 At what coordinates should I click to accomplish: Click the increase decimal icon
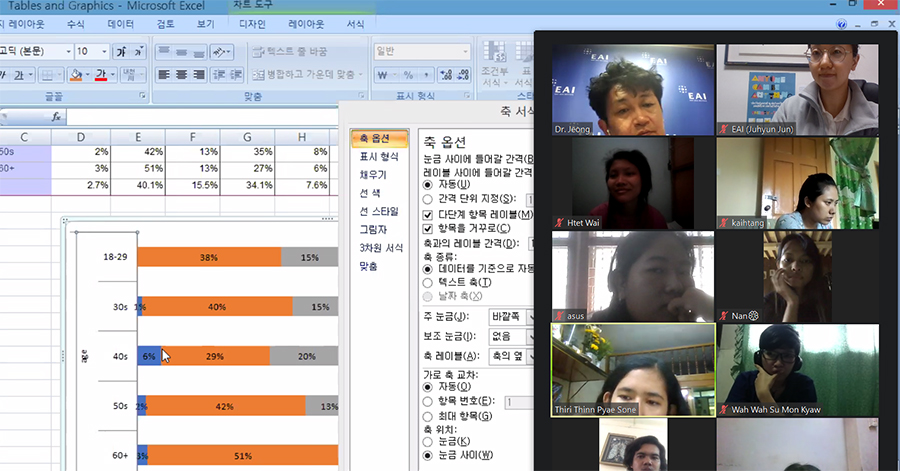[x=445, y=75]
